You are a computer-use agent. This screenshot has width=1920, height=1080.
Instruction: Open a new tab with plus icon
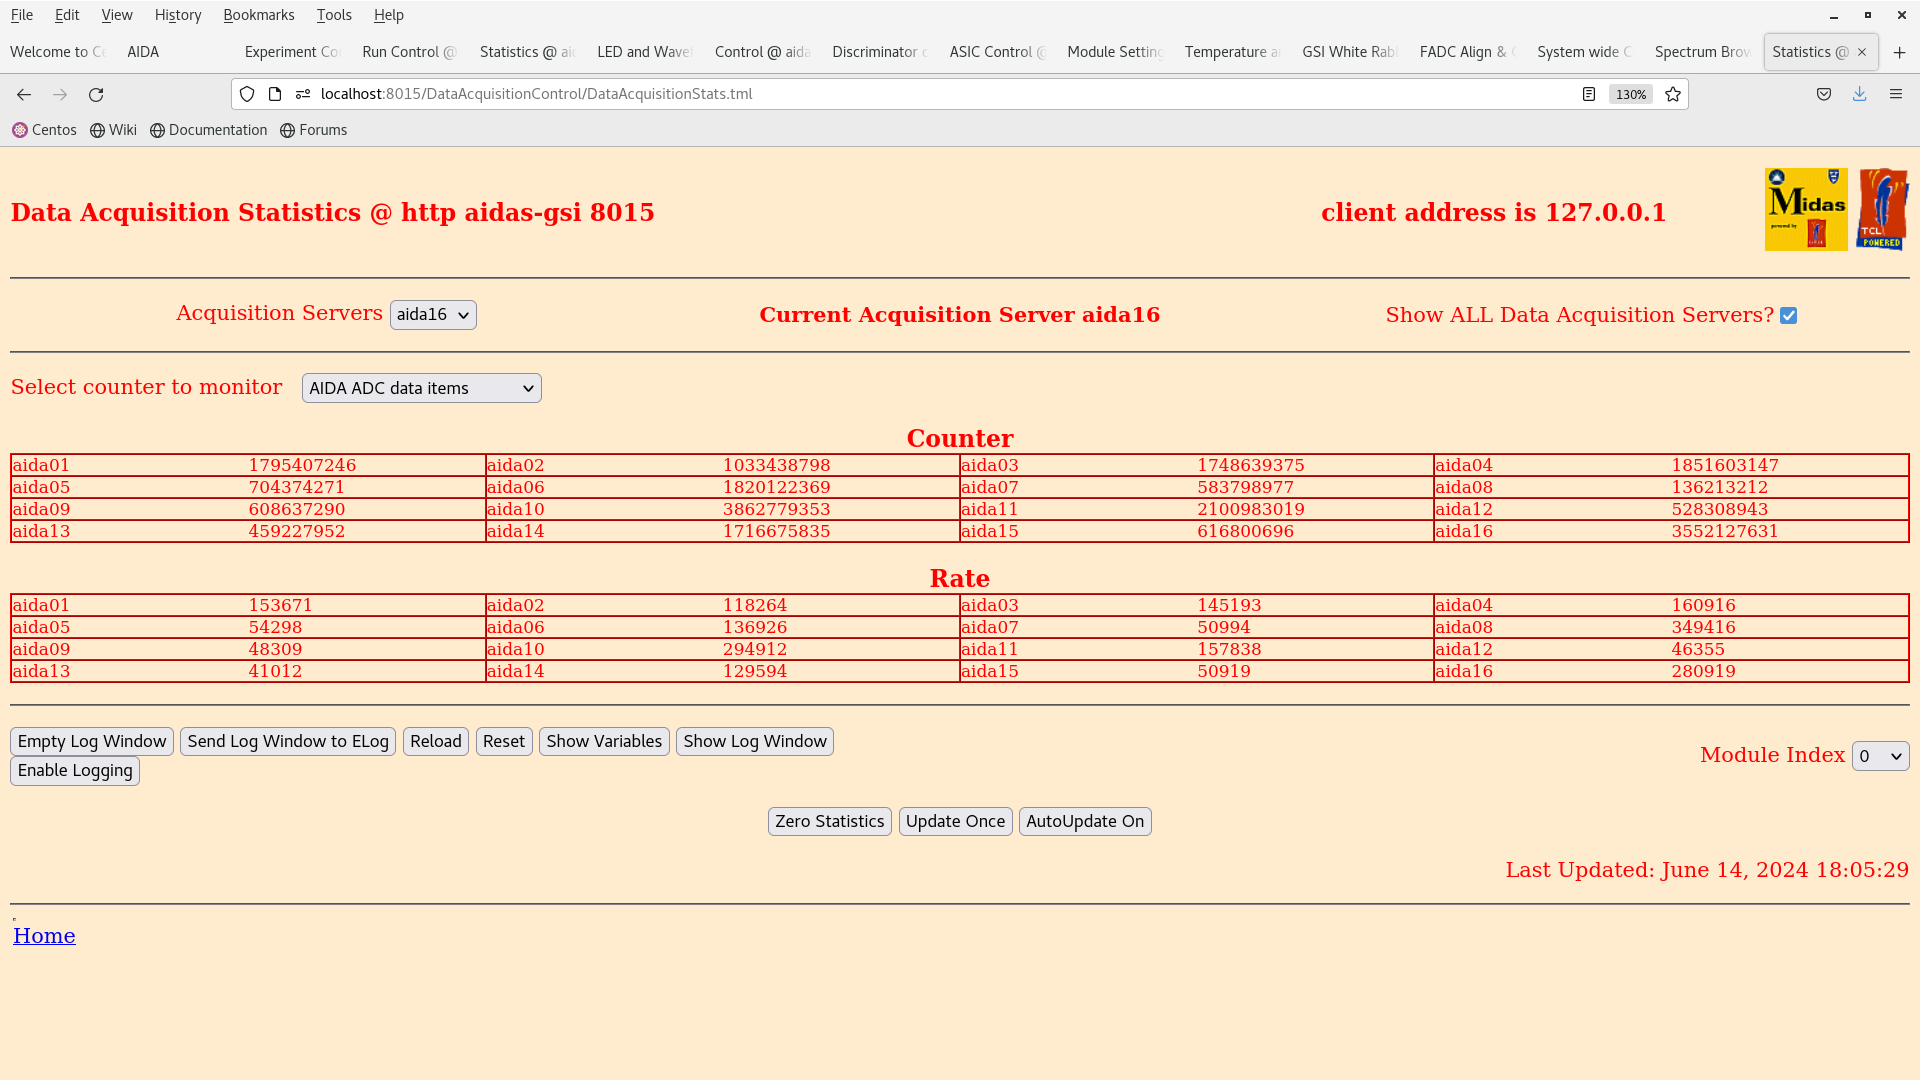pos(1899,52)
